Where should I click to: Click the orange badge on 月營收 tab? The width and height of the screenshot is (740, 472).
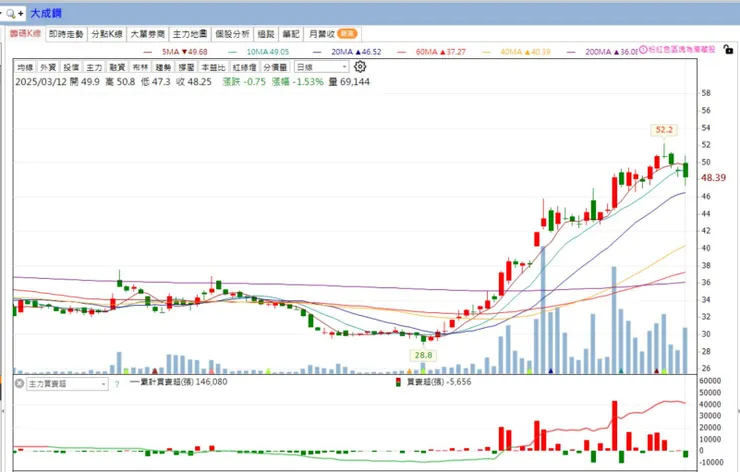click(x=347, y=34)
